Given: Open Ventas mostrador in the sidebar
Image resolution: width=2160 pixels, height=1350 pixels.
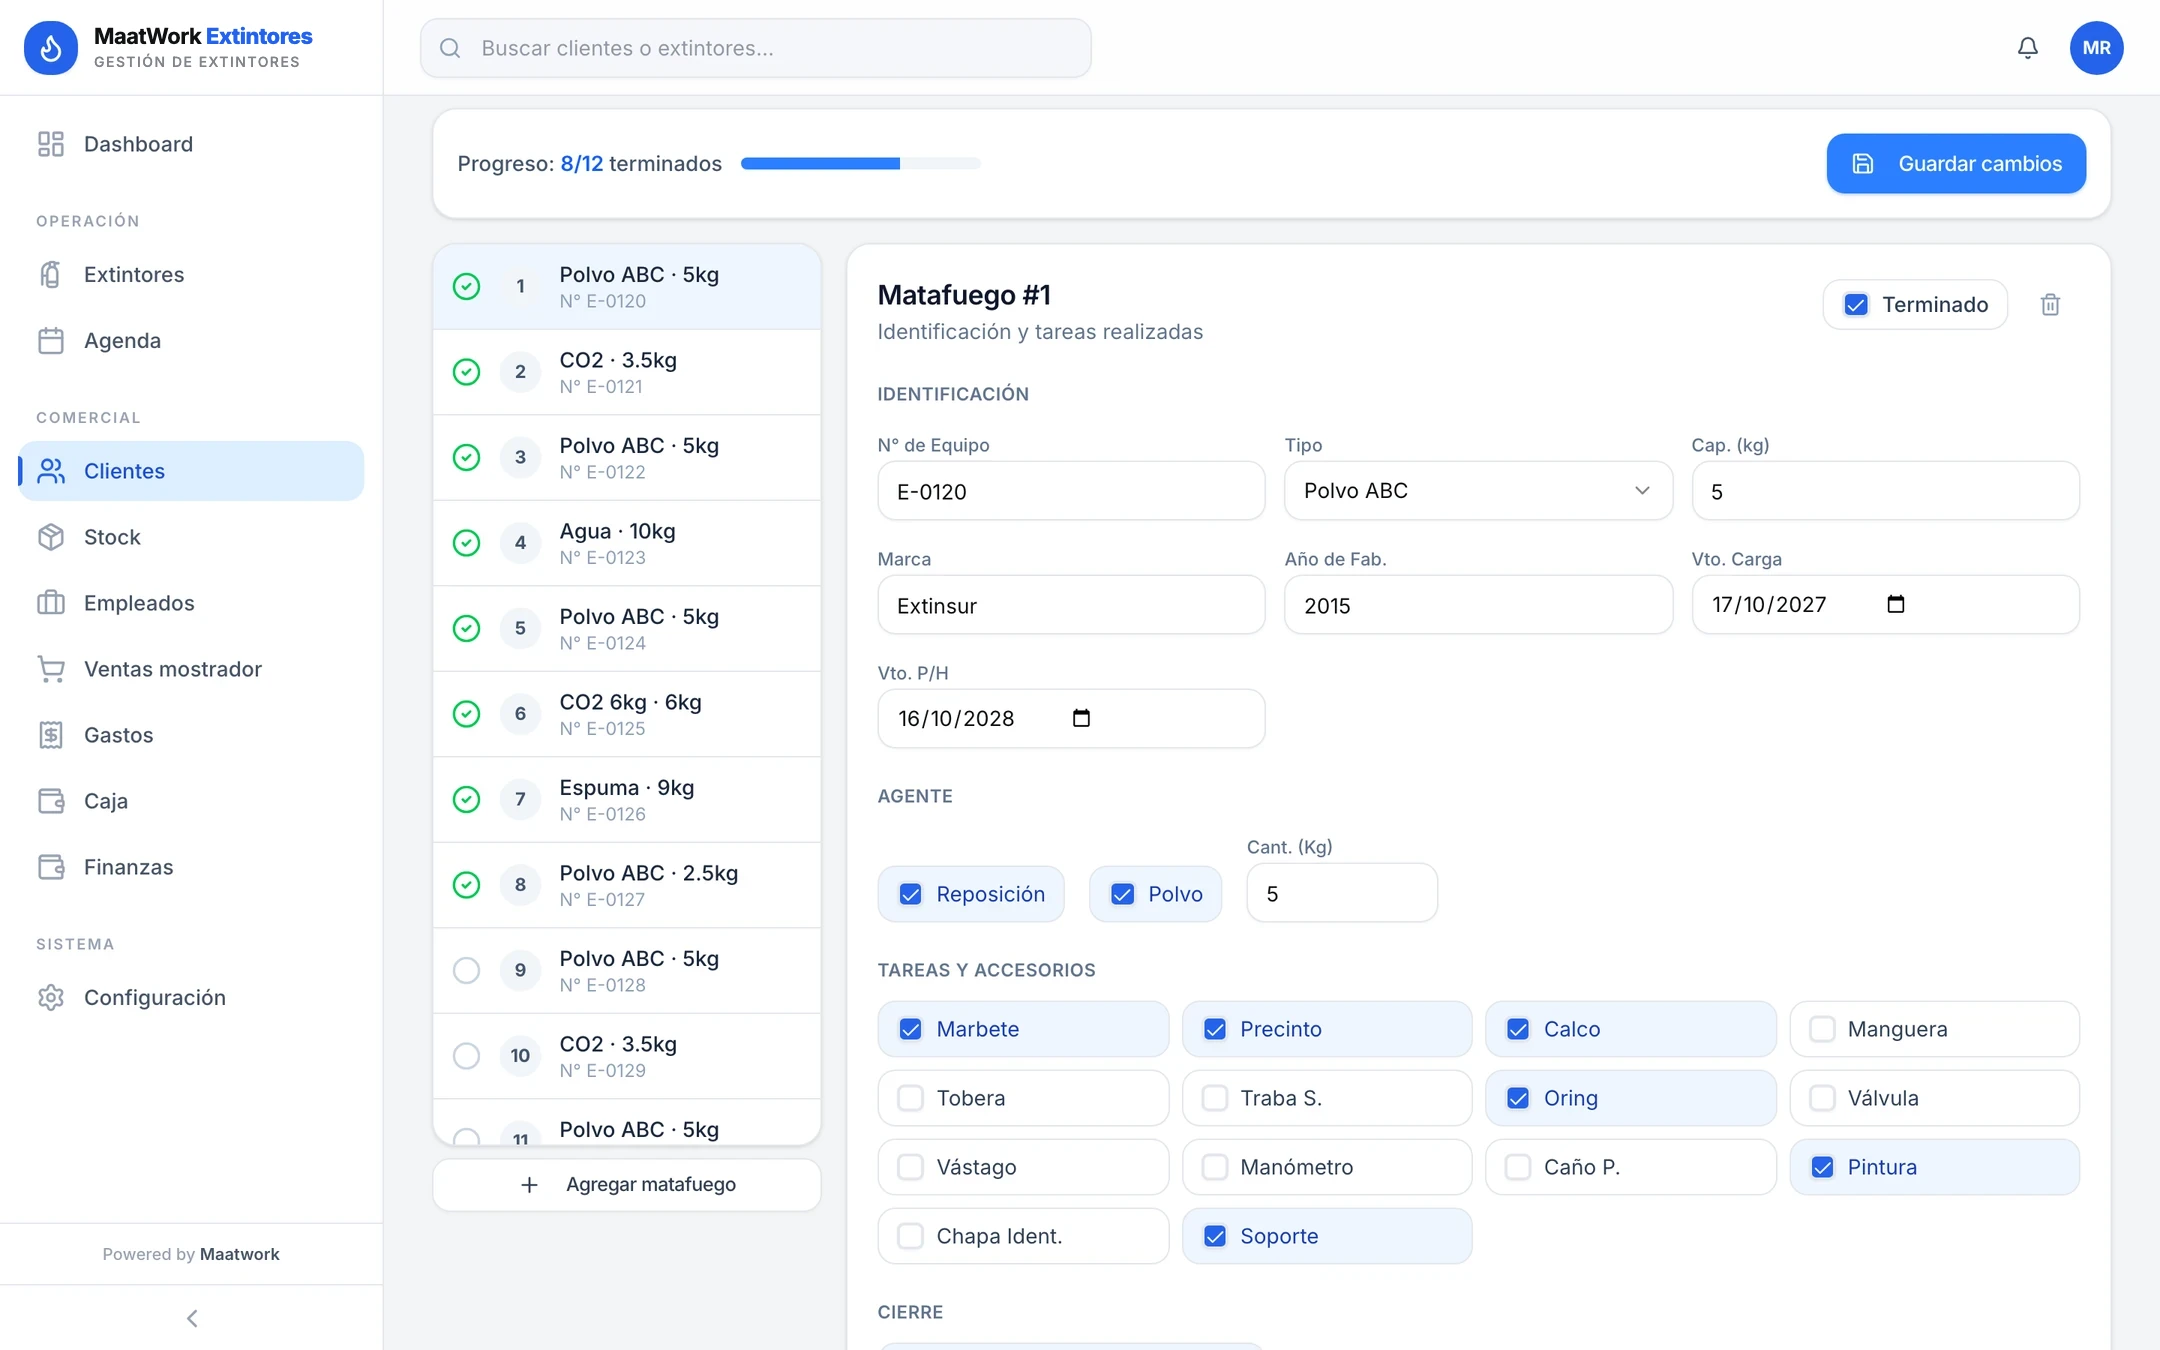Looking at the screenshot, I should (x=191, y=669).
